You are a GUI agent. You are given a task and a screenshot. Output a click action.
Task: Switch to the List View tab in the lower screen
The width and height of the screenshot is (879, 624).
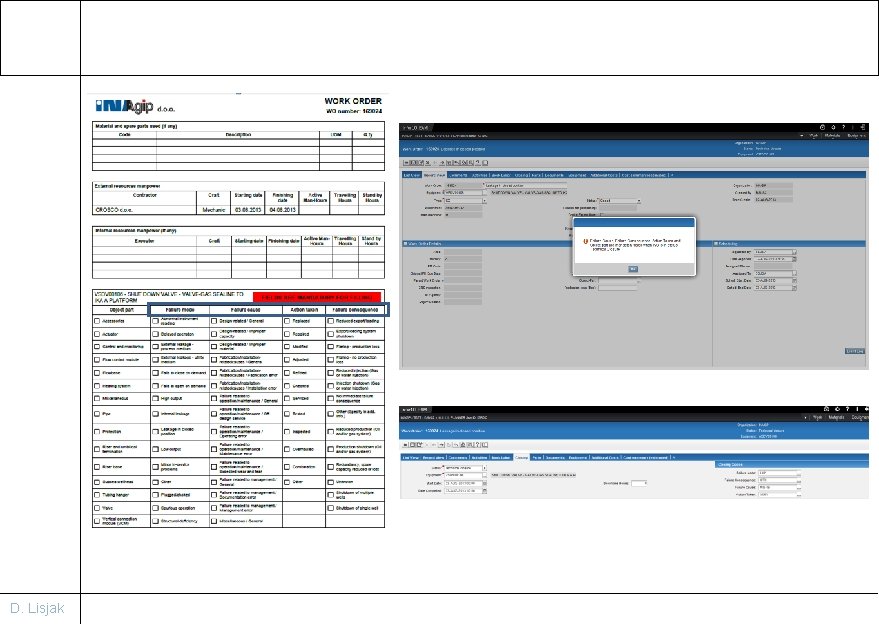[410, 457]
